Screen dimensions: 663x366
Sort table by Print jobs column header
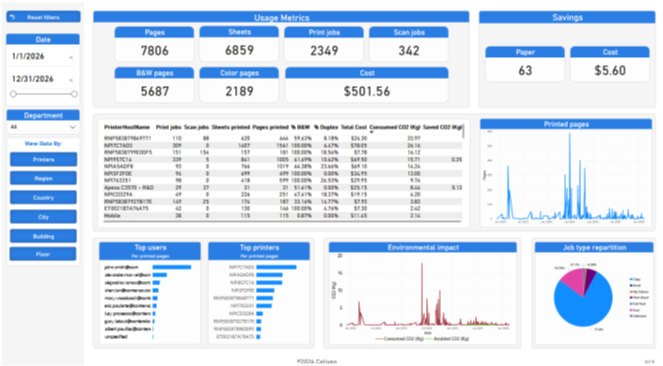(169, 127)
